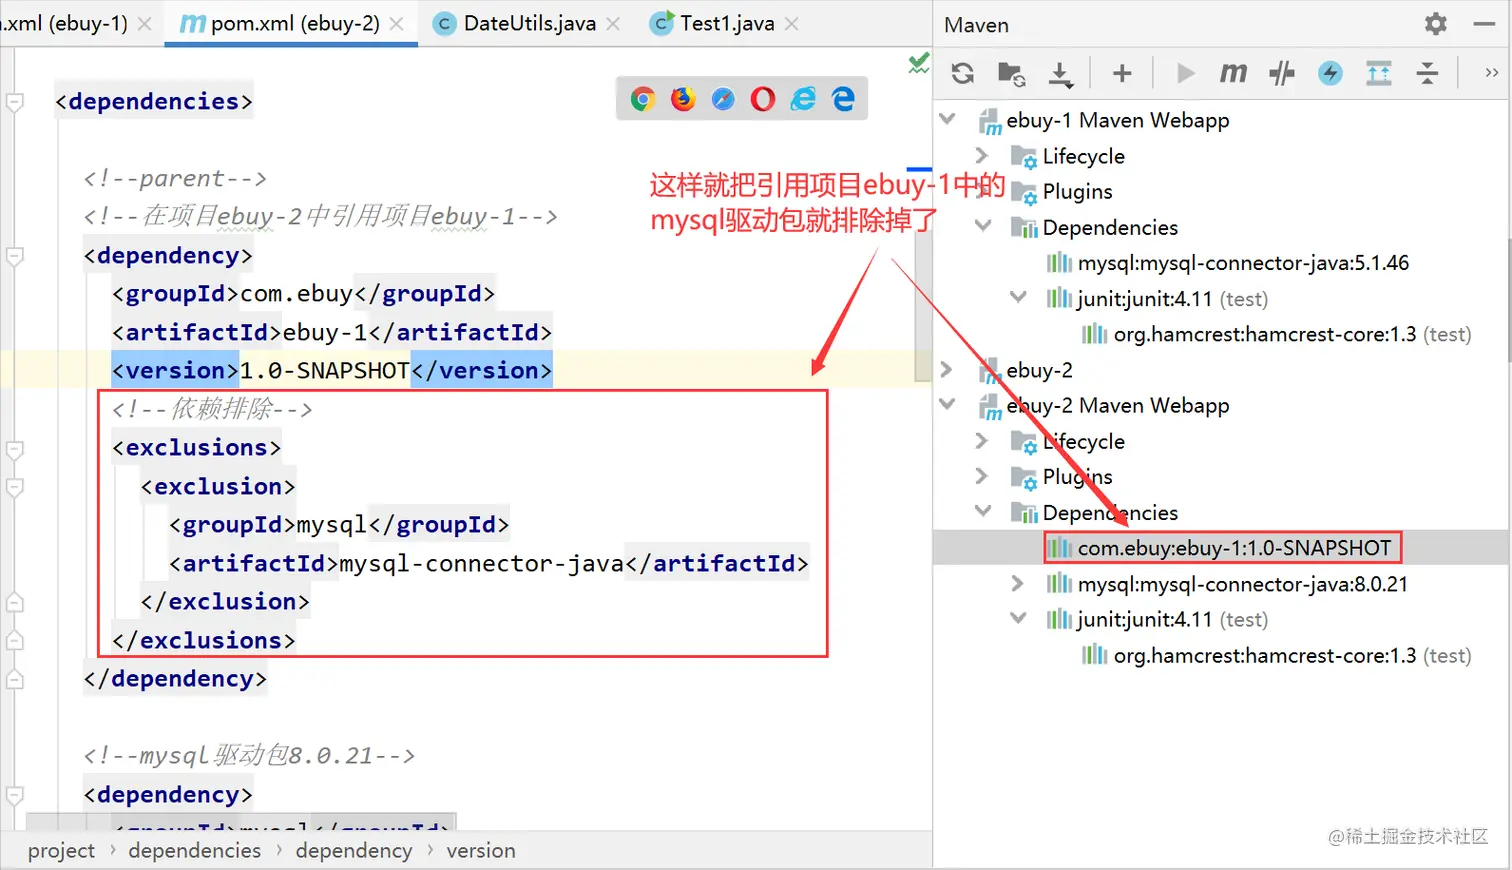Screen dimensions: 1512x870
Task: Go to dependency in breadcrumb bar
Action: (354, 850)
